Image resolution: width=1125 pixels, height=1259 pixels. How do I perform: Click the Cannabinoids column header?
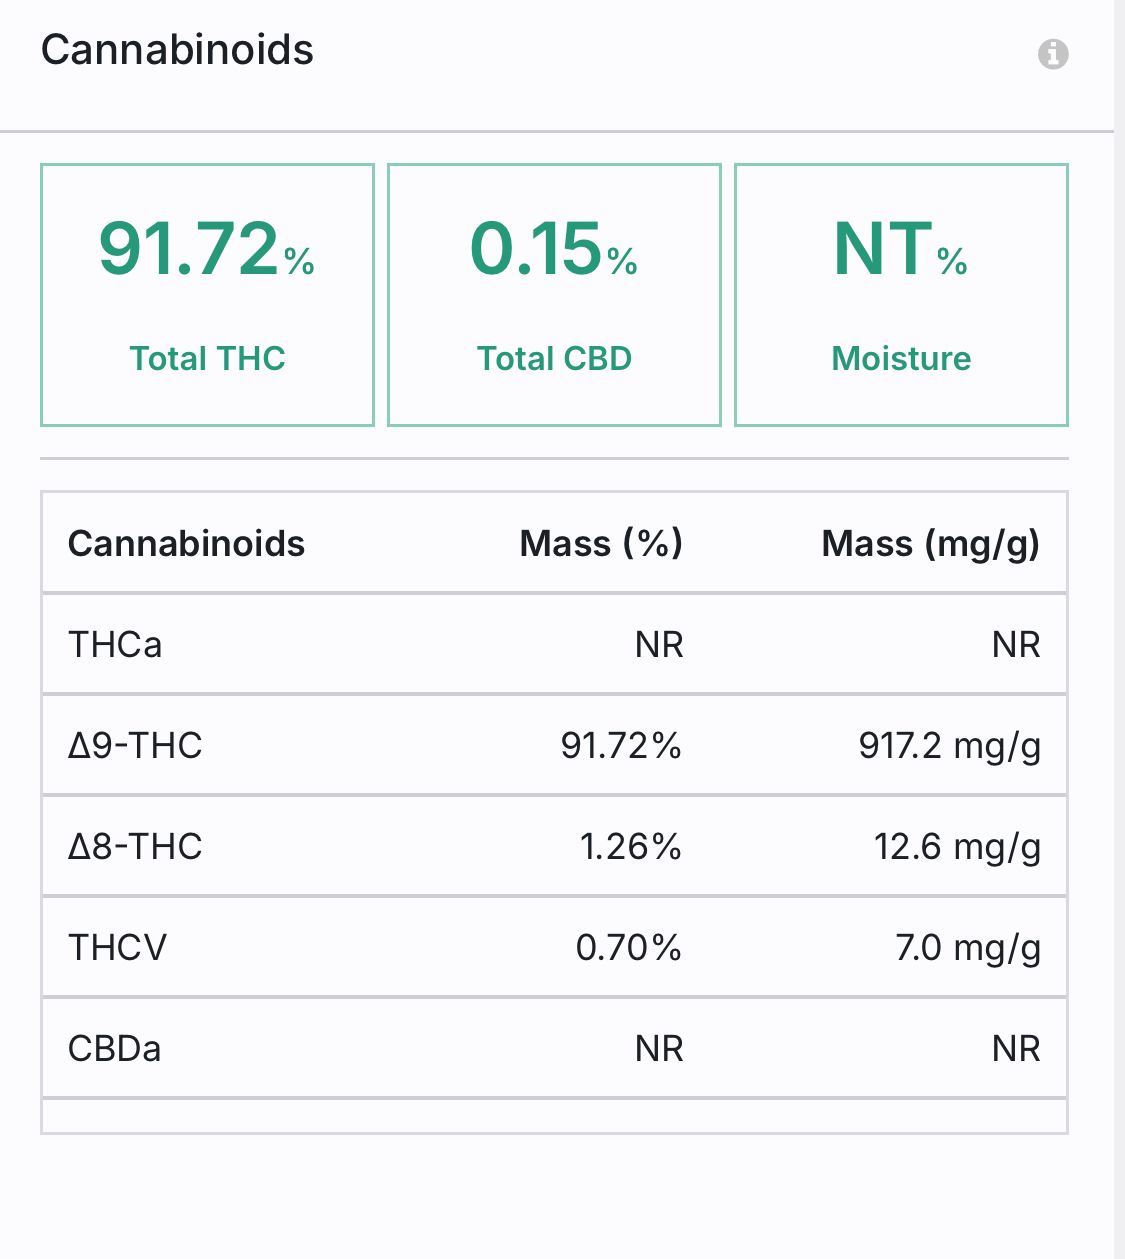click(186, 543)
